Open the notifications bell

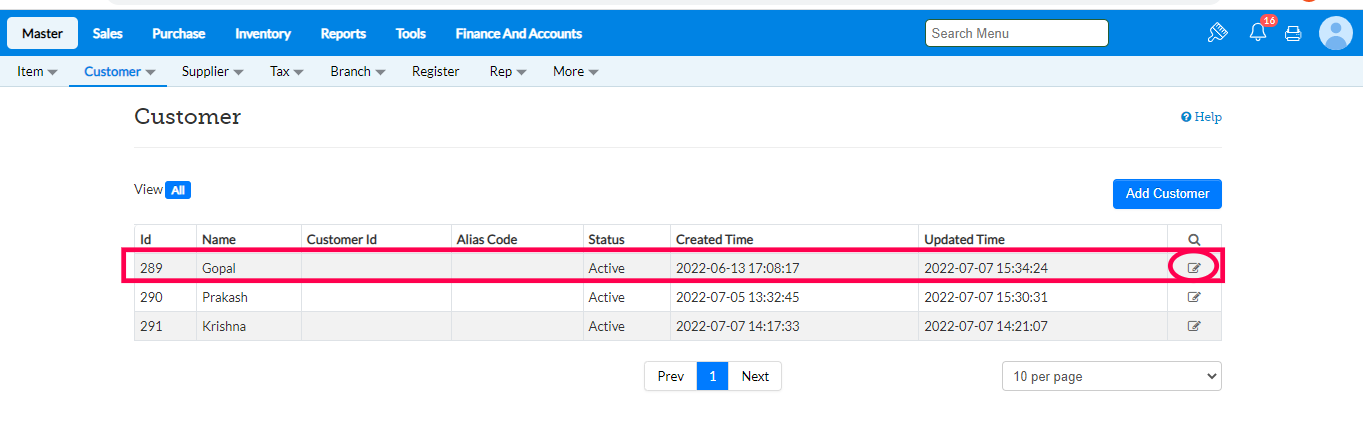tap(1258, 33)
